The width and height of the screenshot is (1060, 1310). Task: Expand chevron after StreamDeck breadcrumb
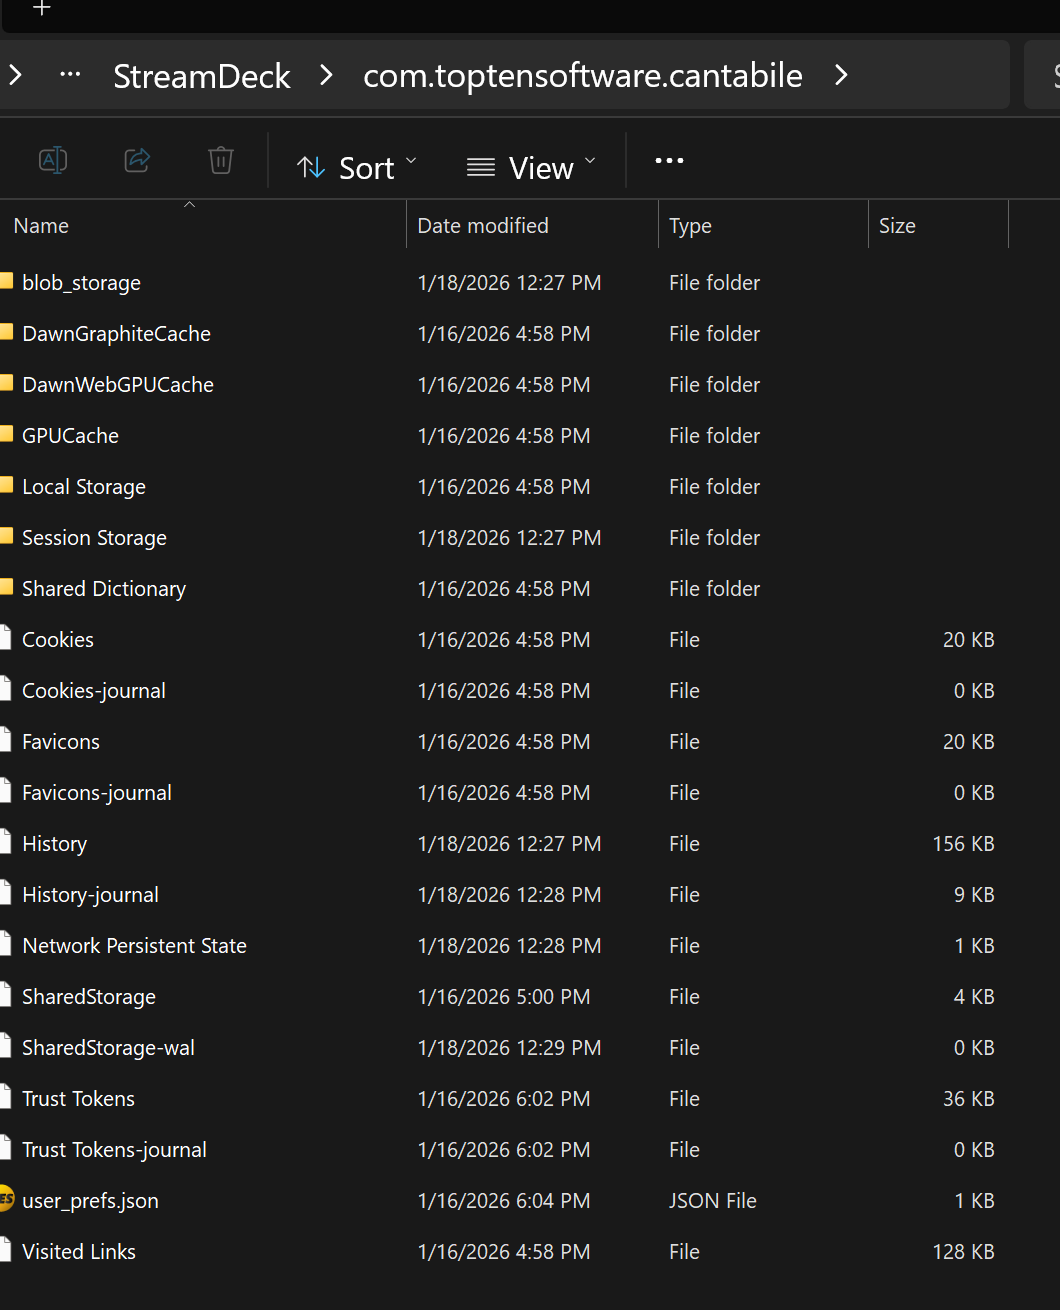(326, 75)
